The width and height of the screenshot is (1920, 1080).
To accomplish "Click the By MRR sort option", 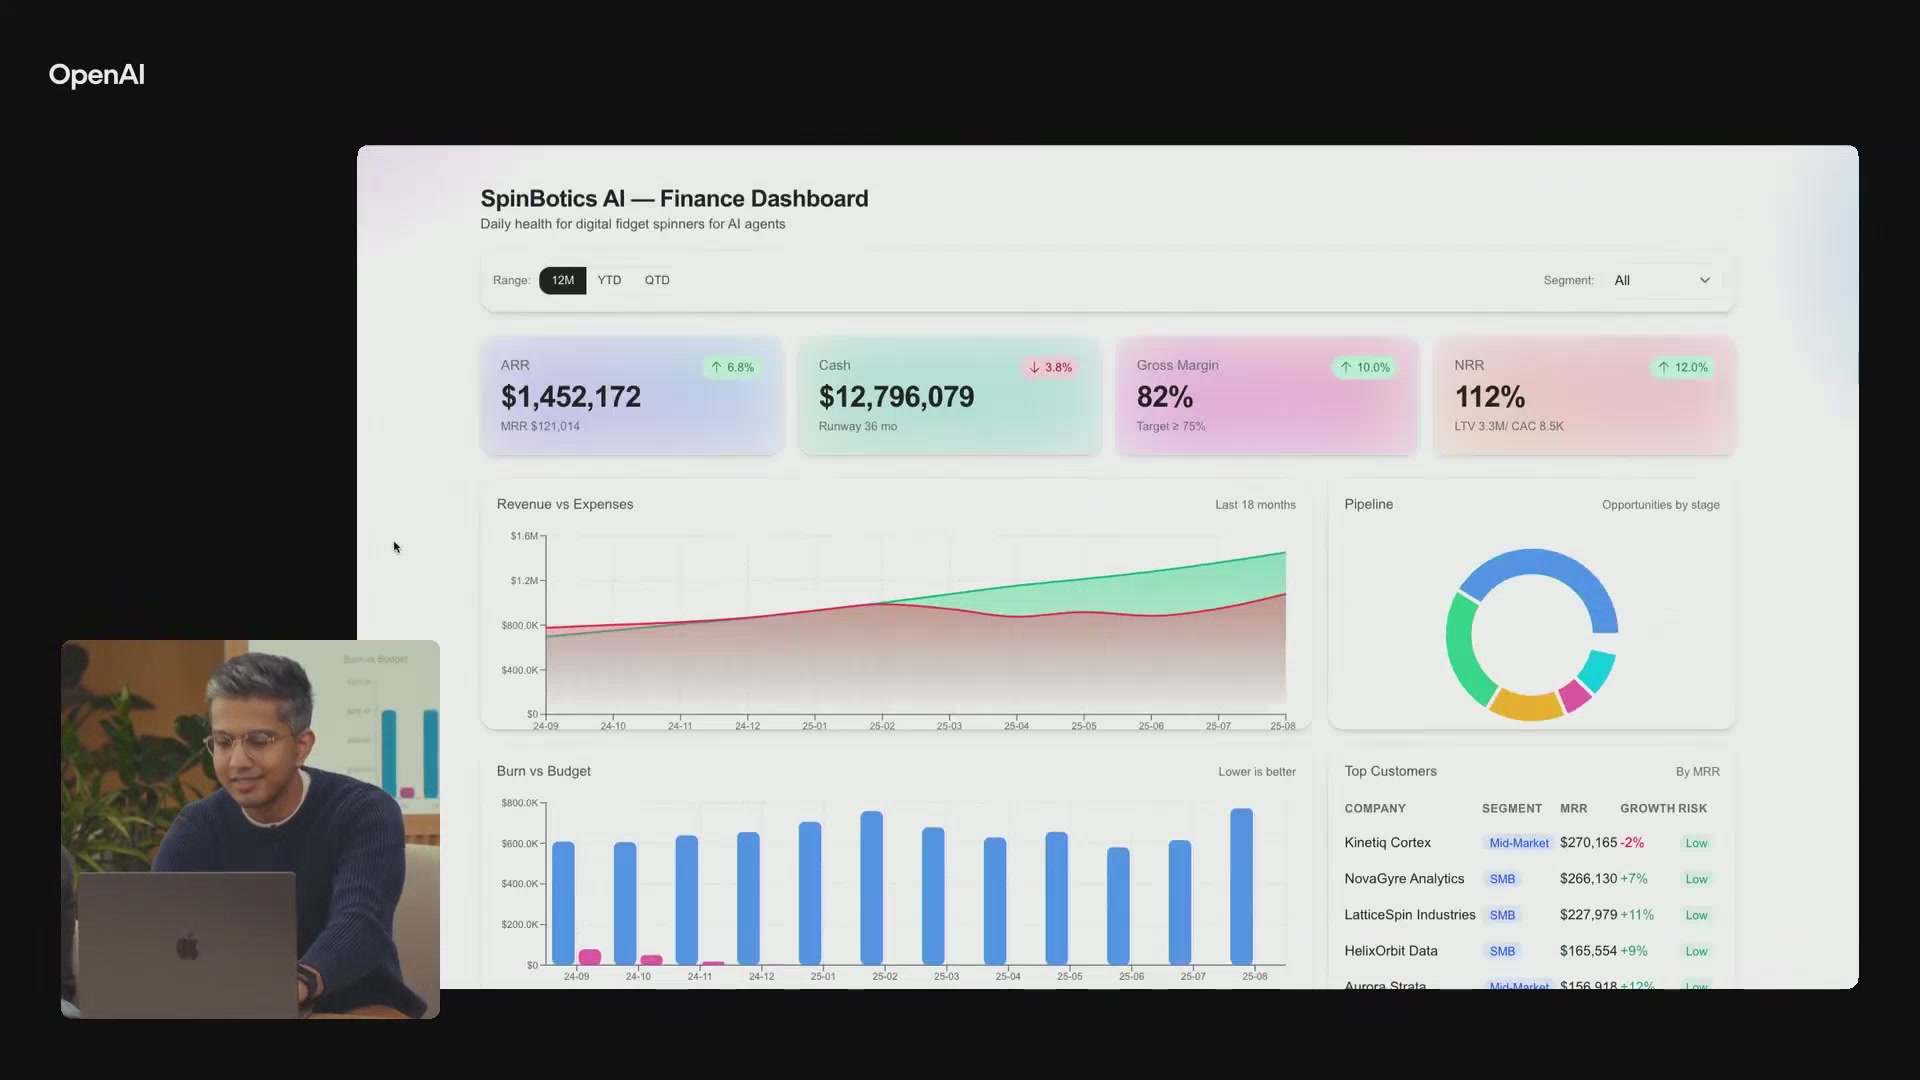I will coord(1697,771).
